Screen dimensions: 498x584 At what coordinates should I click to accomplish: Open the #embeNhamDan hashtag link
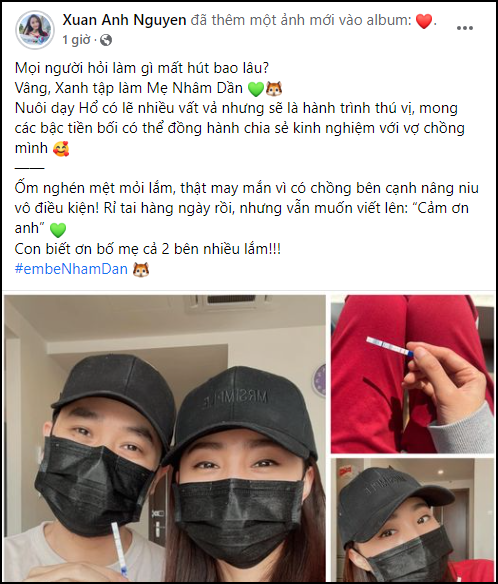71,269
